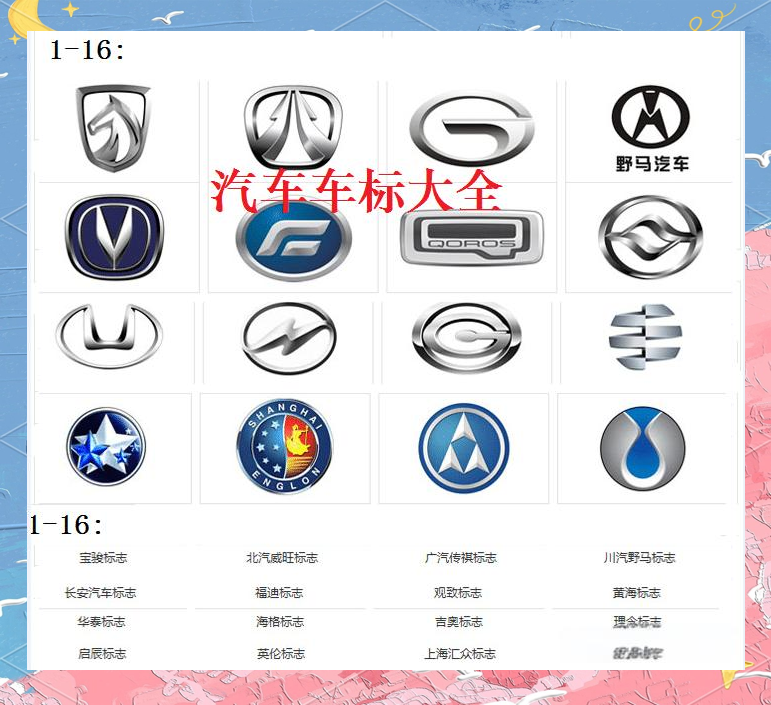Click the 上海汇众标志 label
The height and width of the screenshot is (705, 771).
click(x=460, y=654)
